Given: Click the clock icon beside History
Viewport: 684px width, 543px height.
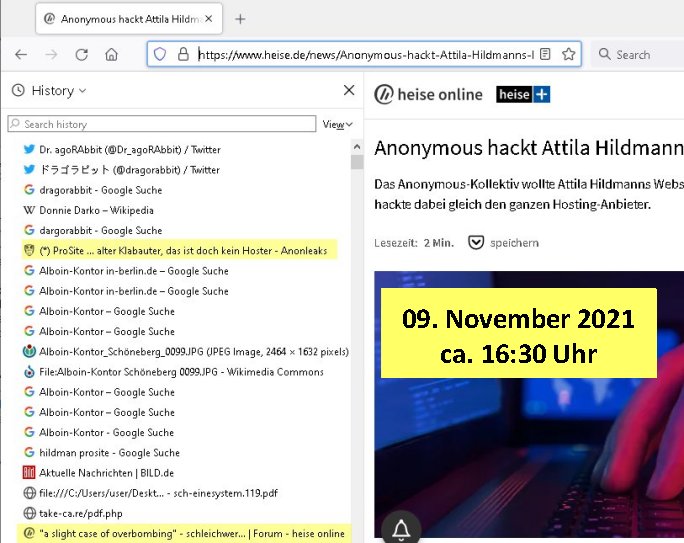Looking at the screenshot, I should [18, 90].
